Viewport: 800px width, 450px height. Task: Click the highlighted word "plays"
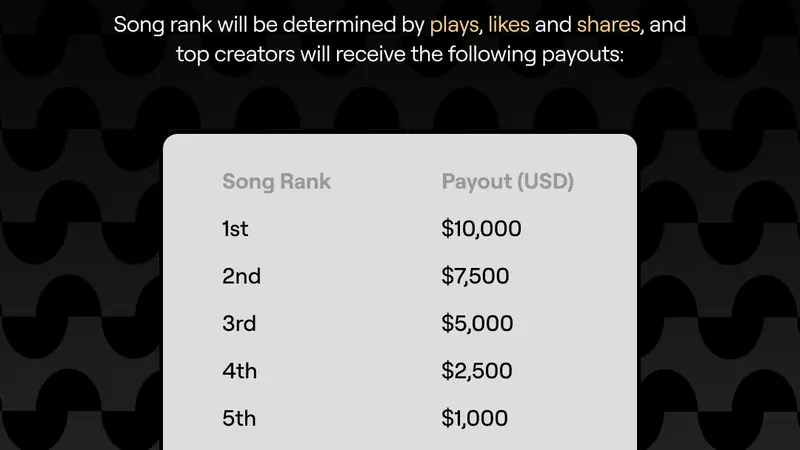(454, 24)
